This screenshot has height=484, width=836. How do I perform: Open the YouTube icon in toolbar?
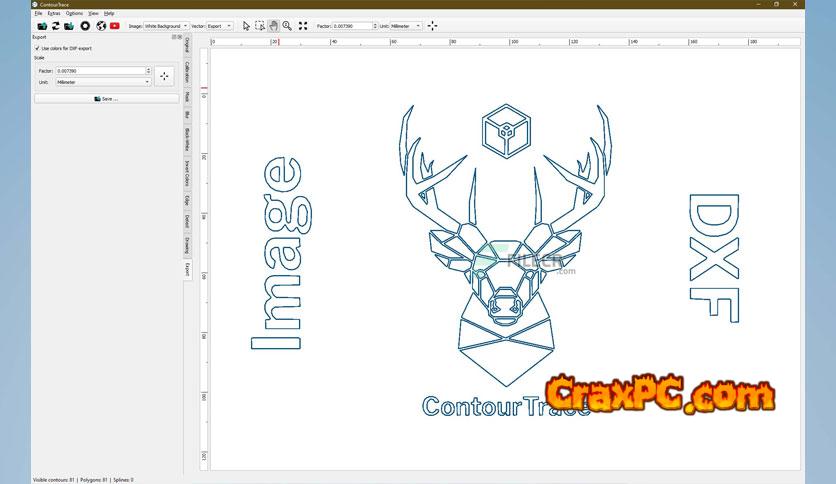click(115, 26)
